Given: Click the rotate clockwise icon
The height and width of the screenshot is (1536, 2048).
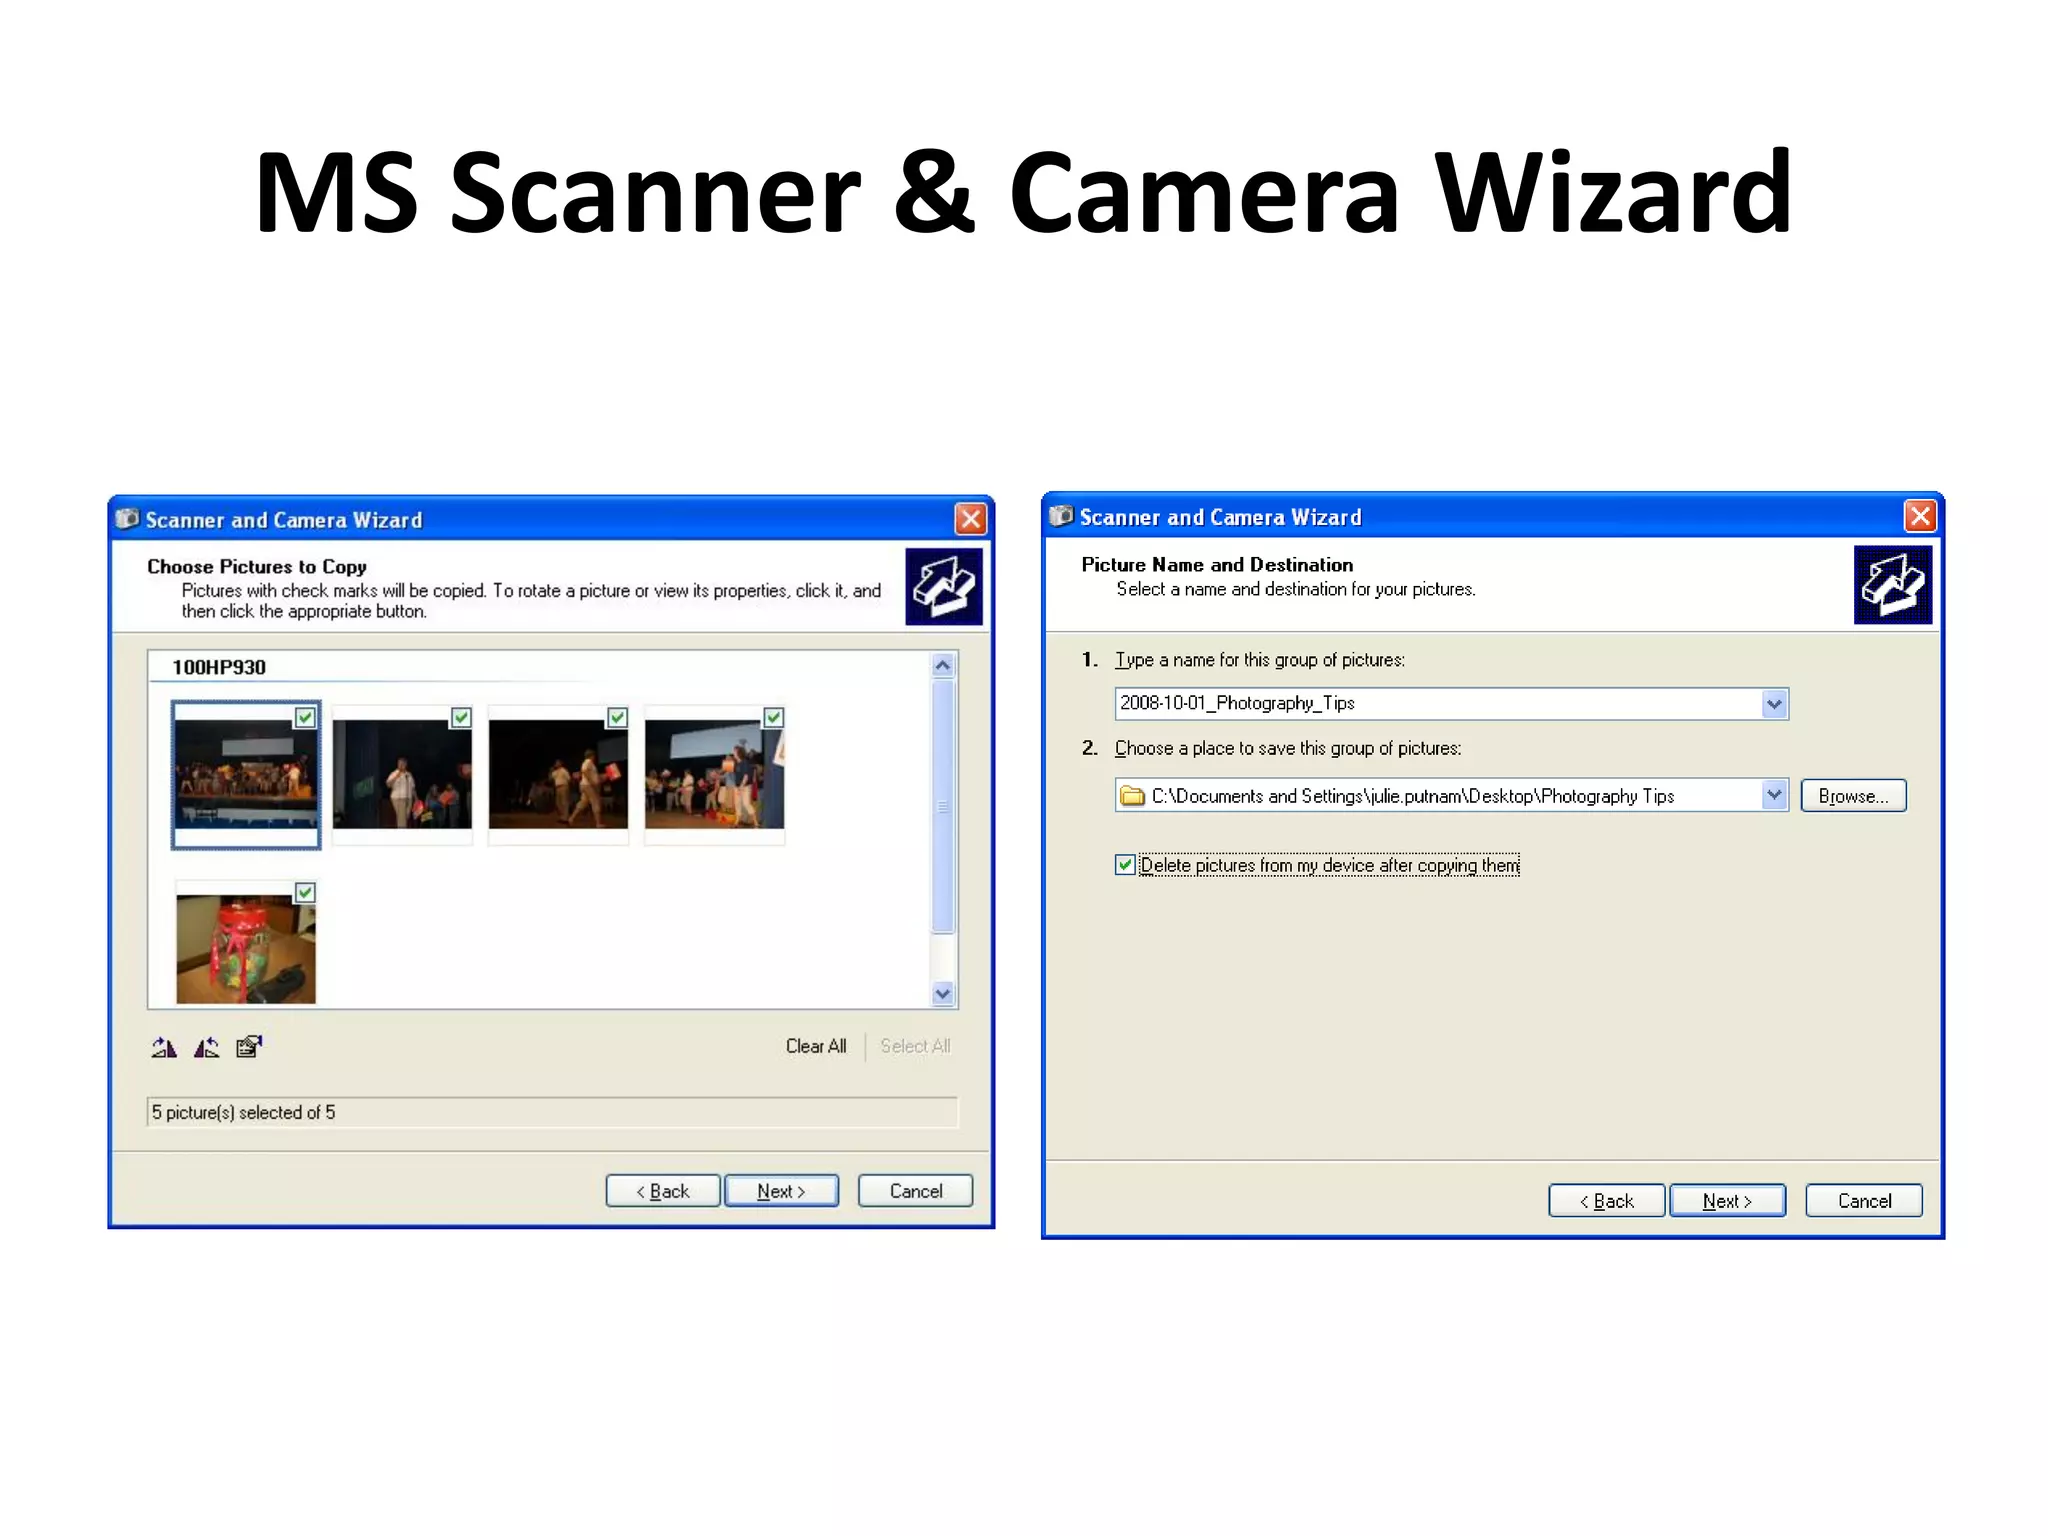Looking at the screenshot, I should (x=164, y=1047).
